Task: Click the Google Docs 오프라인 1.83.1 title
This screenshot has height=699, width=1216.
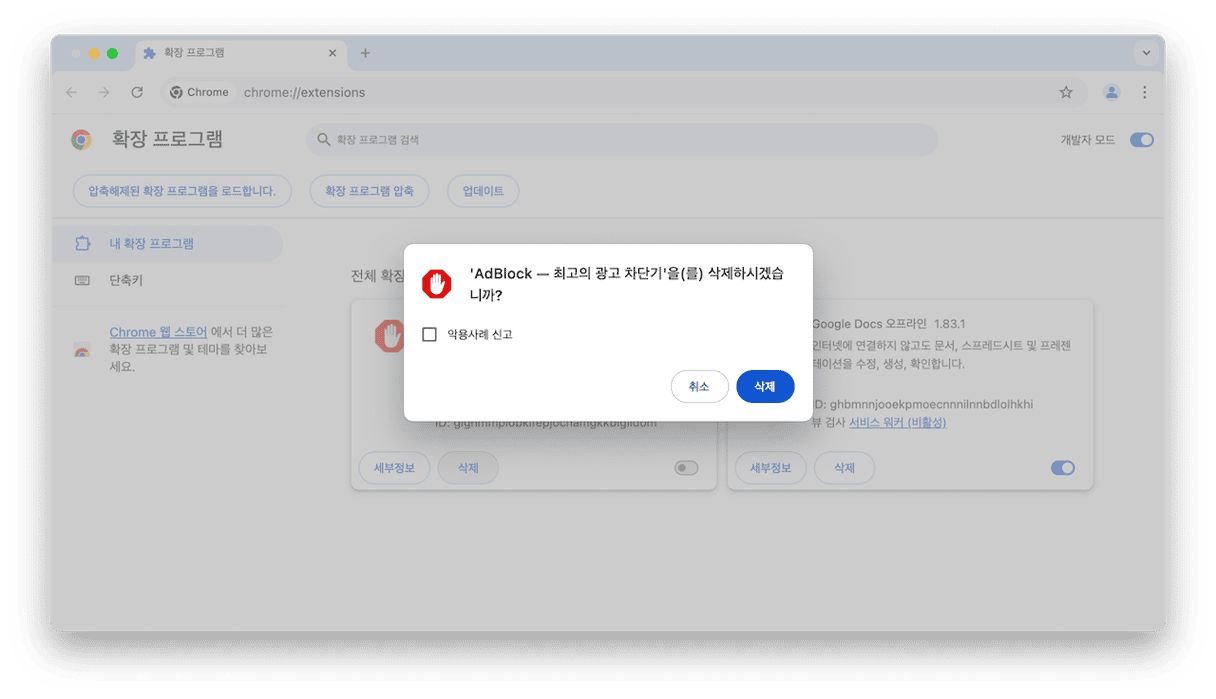Action: [888, 325]
